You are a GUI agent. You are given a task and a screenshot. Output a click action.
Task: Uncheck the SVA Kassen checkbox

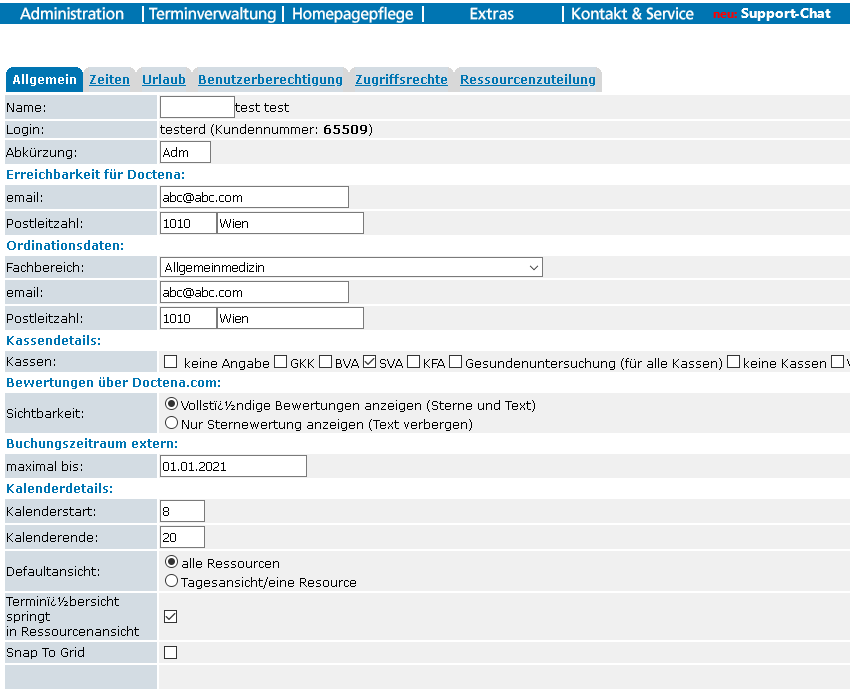370,363
